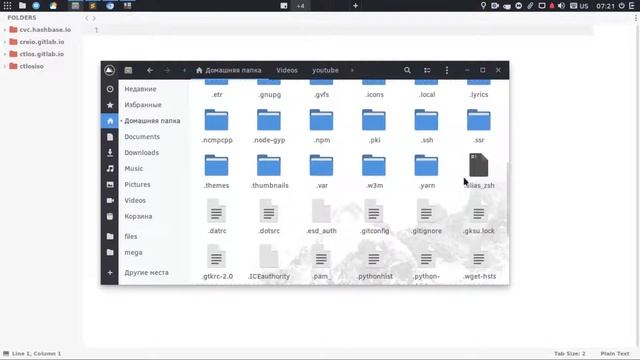The width and height of the screenshot is (640, 360).
Task: Open youtube breadcrumb in path bar
Action: click(325, 70)
